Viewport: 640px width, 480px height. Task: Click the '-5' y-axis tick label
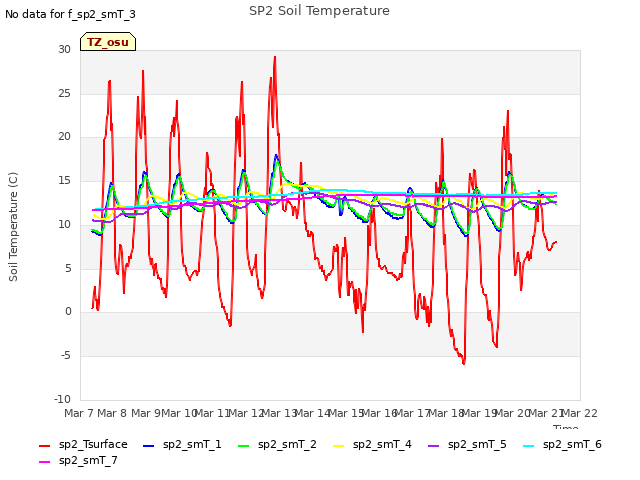(66, 356)
